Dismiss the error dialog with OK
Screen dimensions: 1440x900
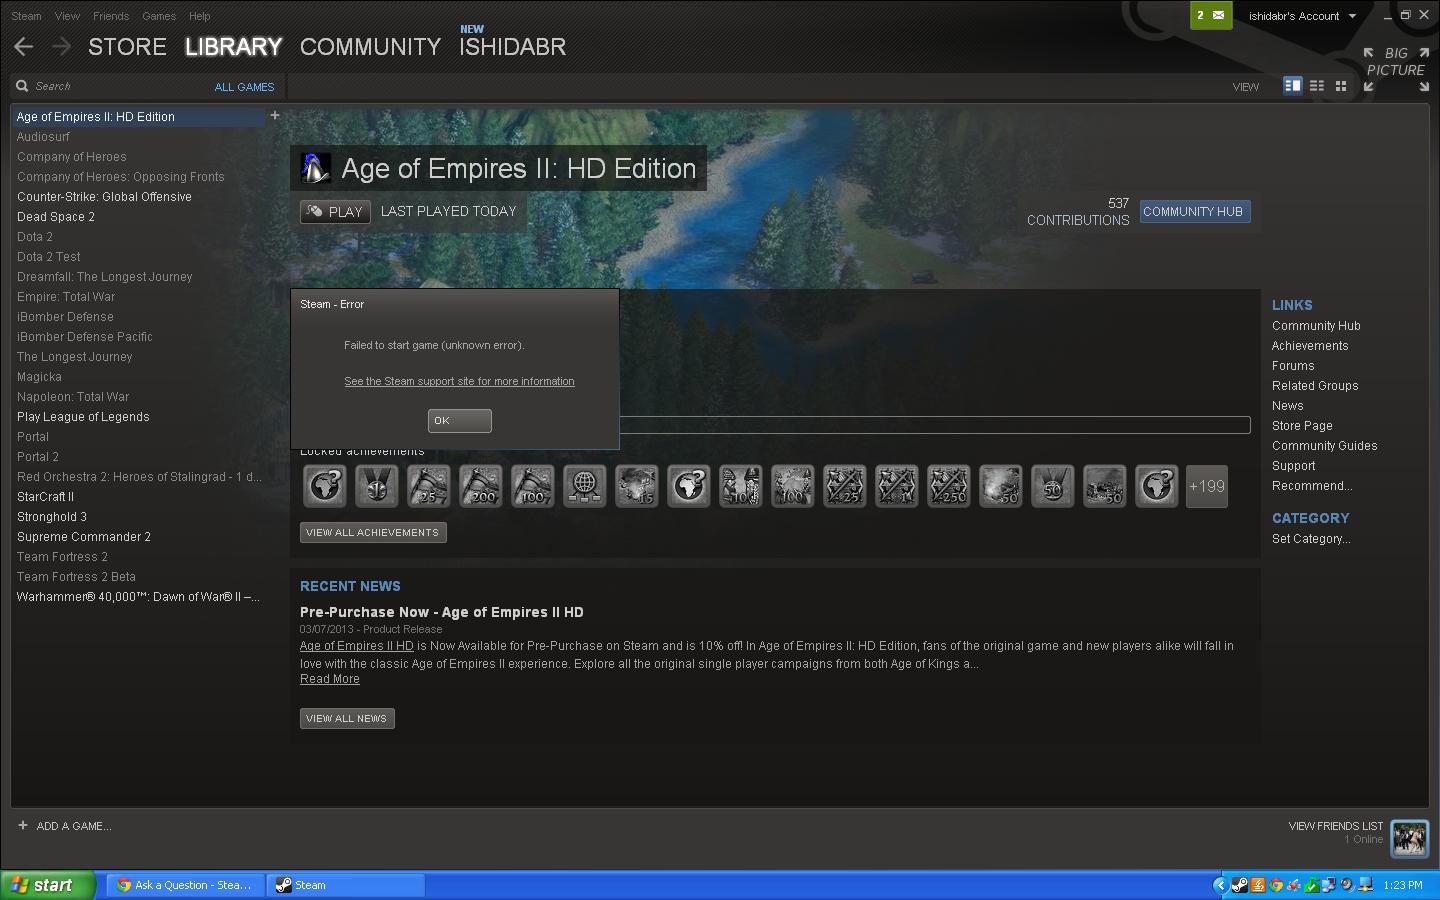click(460, 421)
